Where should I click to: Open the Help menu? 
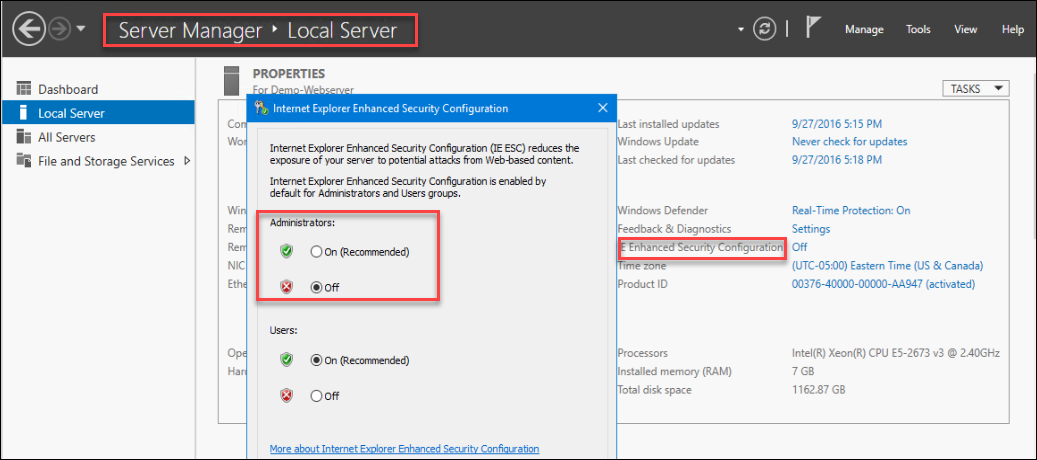1013,30
